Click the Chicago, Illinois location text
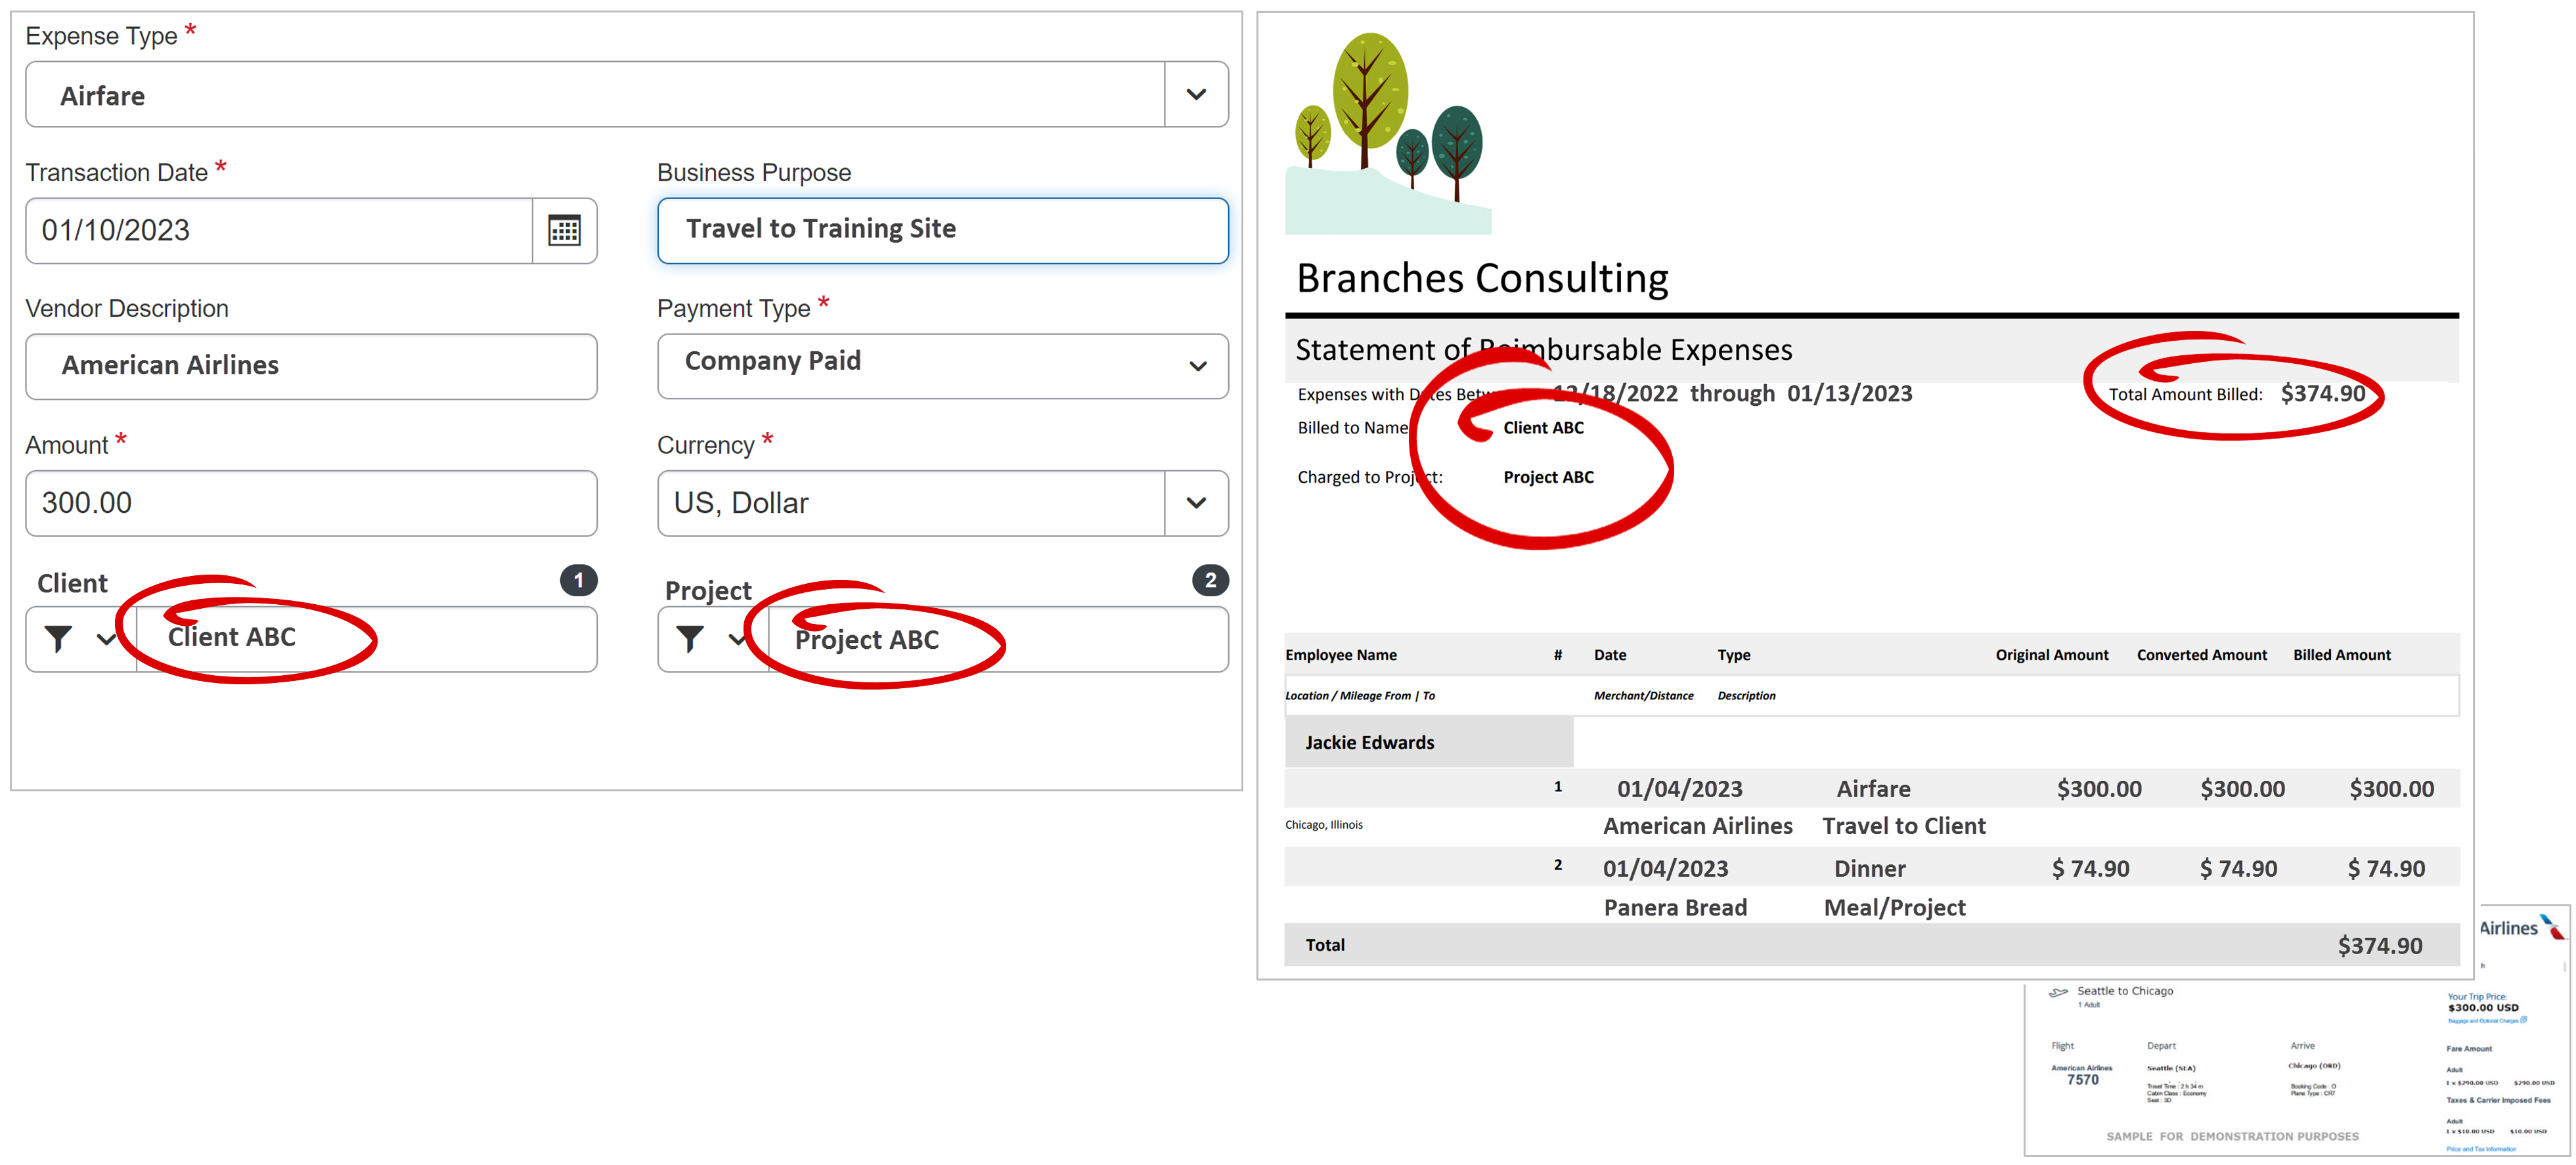 point(1324,825)
